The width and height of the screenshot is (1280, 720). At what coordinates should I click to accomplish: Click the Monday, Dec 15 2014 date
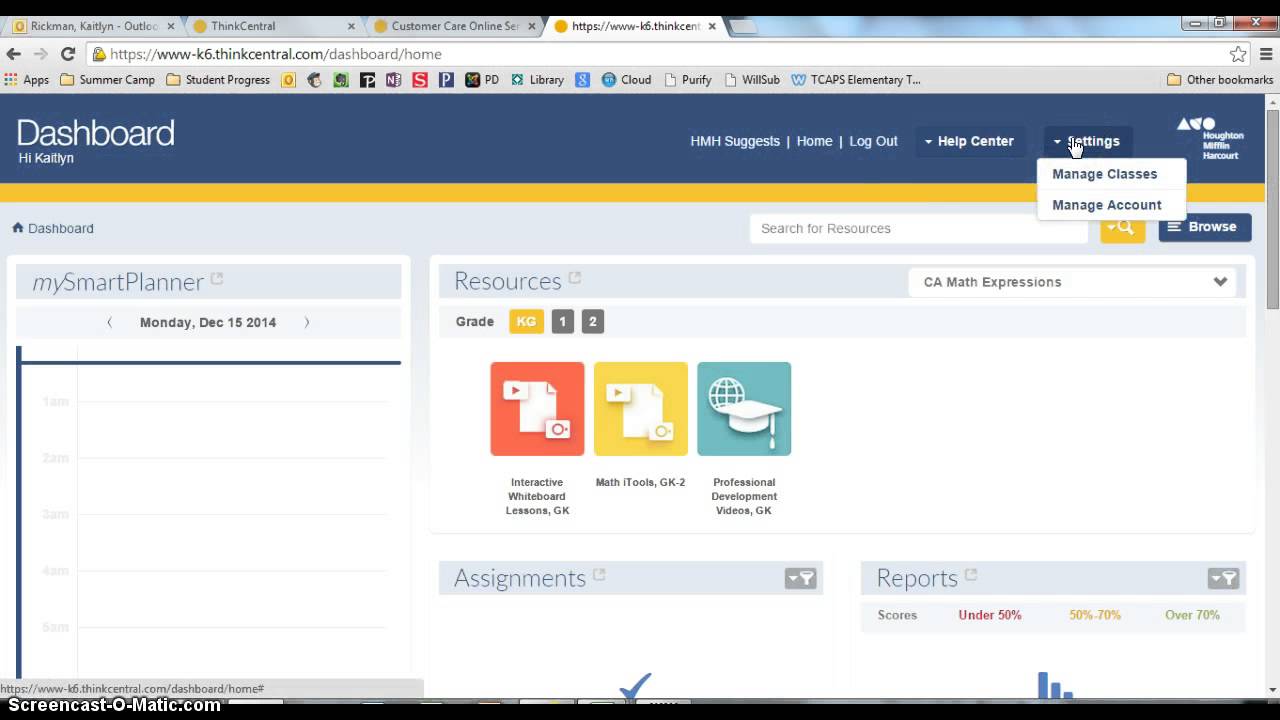click(208, 322)
